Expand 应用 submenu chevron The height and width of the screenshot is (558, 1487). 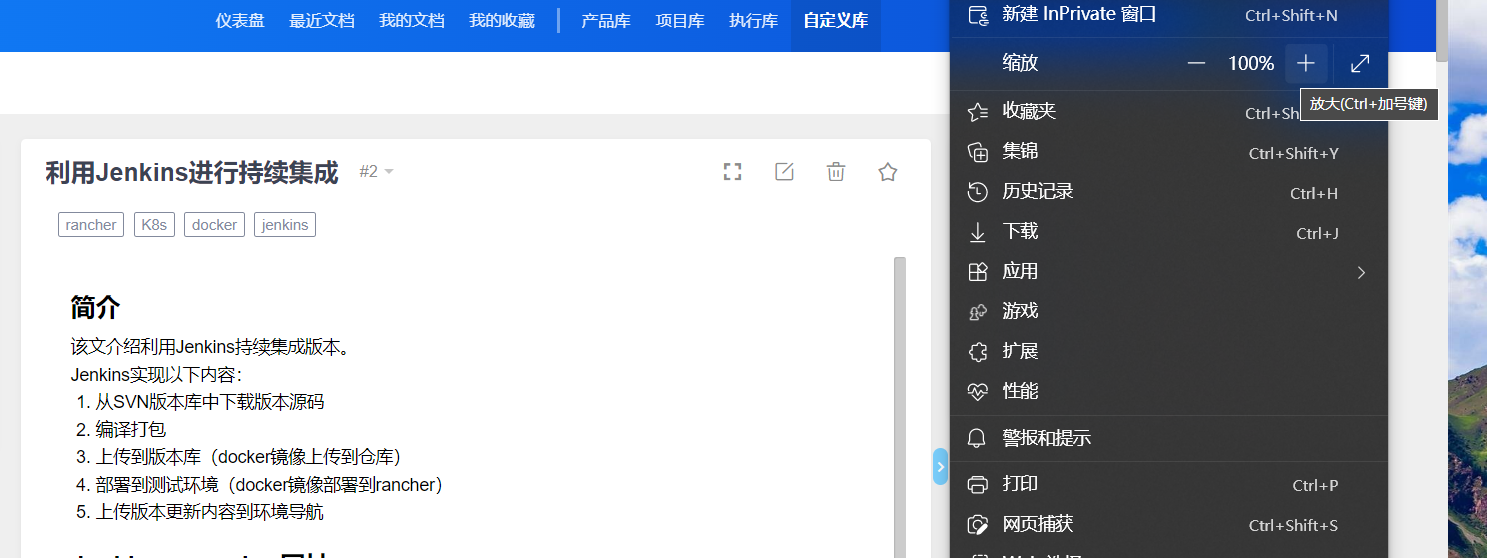tap(1361, 272)
